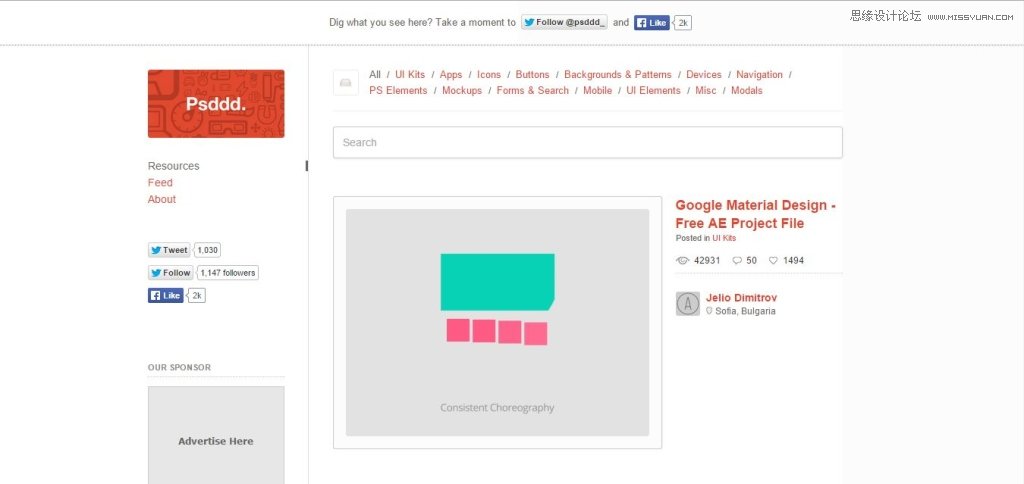This screenshot has width=1024, height=484.
Task: Click the Advertise Here sponsor box
Action: pyautogui.click(x=216, y=436)
